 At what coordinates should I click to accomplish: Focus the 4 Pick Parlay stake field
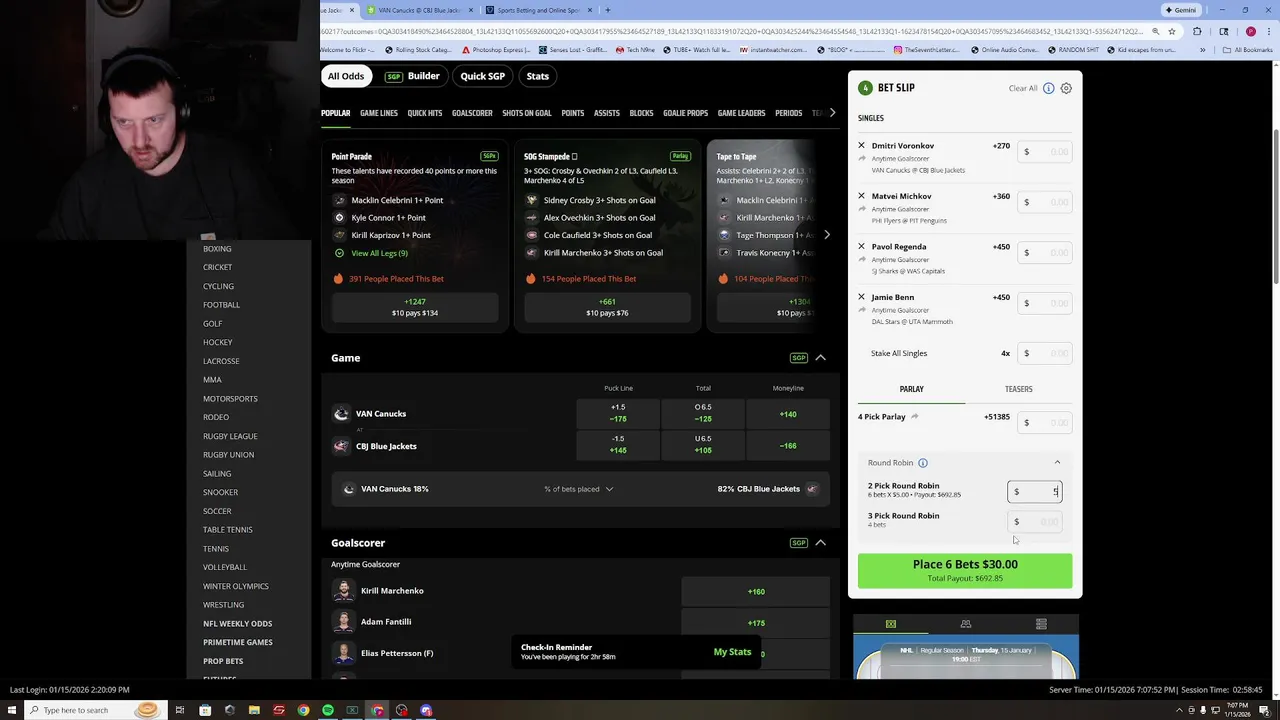(x=1046, y=422)
